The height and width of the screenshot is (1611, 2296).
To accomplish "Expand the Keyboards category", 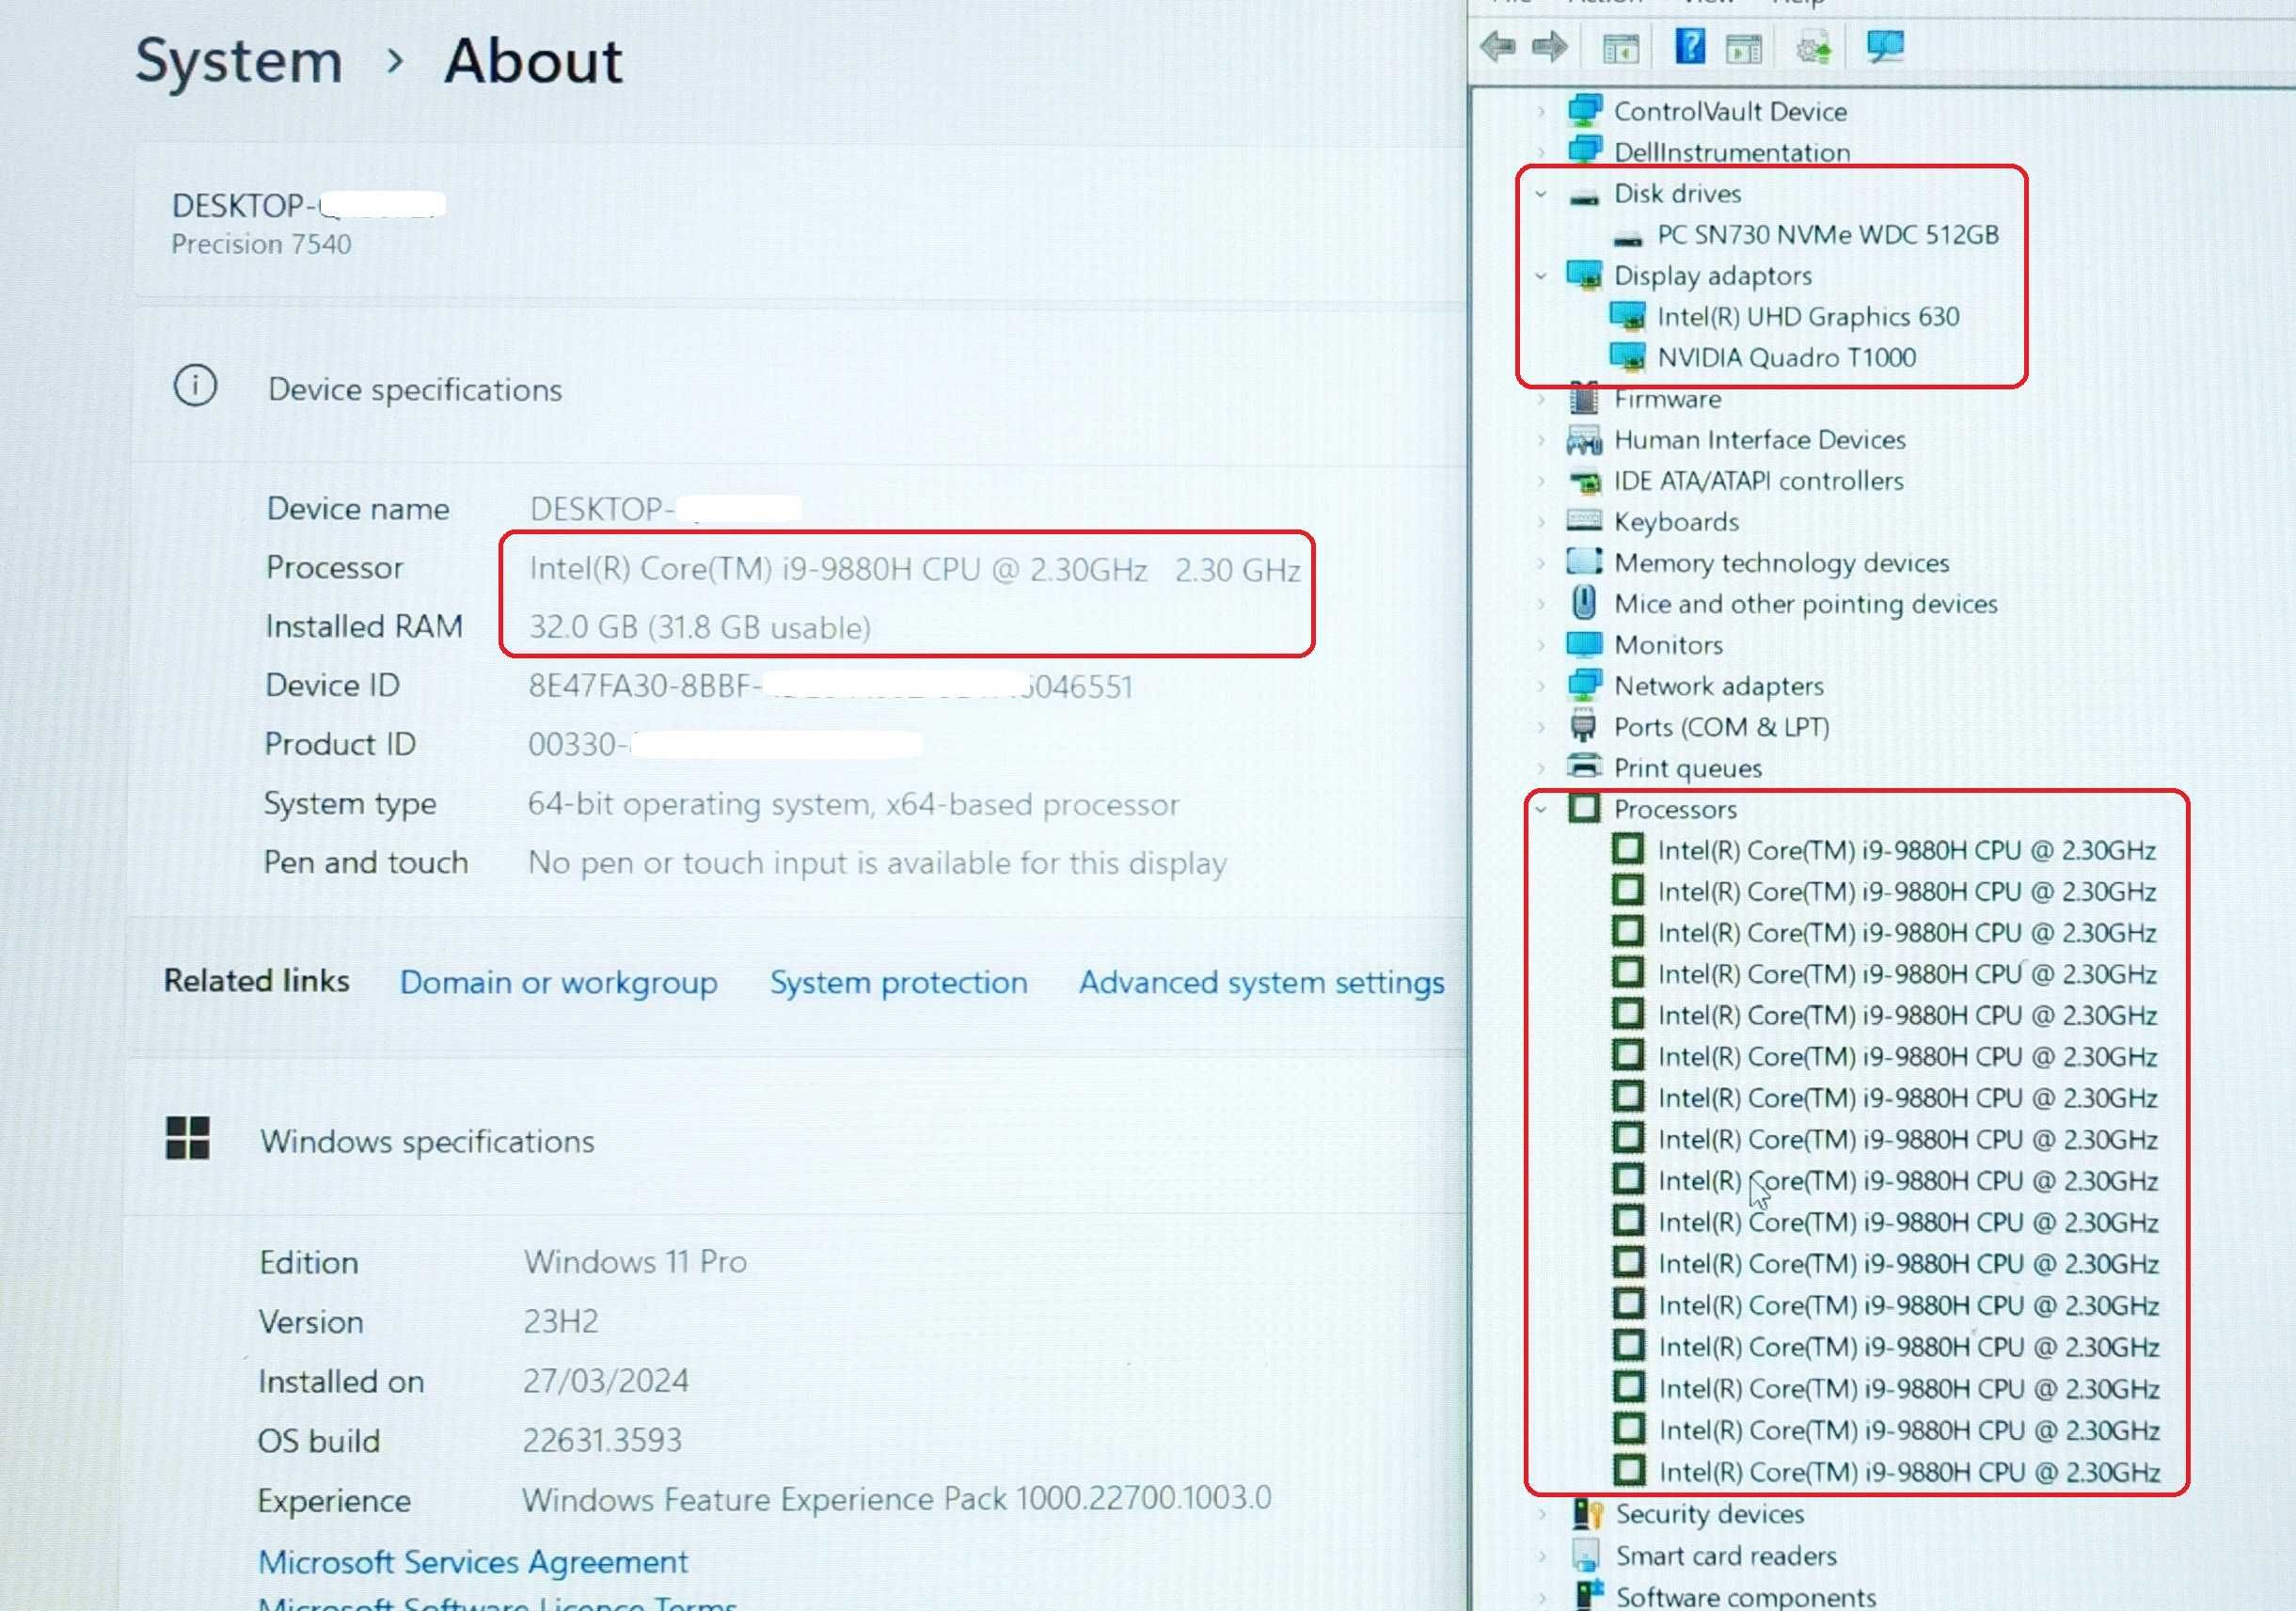I will click(1541, 522).
